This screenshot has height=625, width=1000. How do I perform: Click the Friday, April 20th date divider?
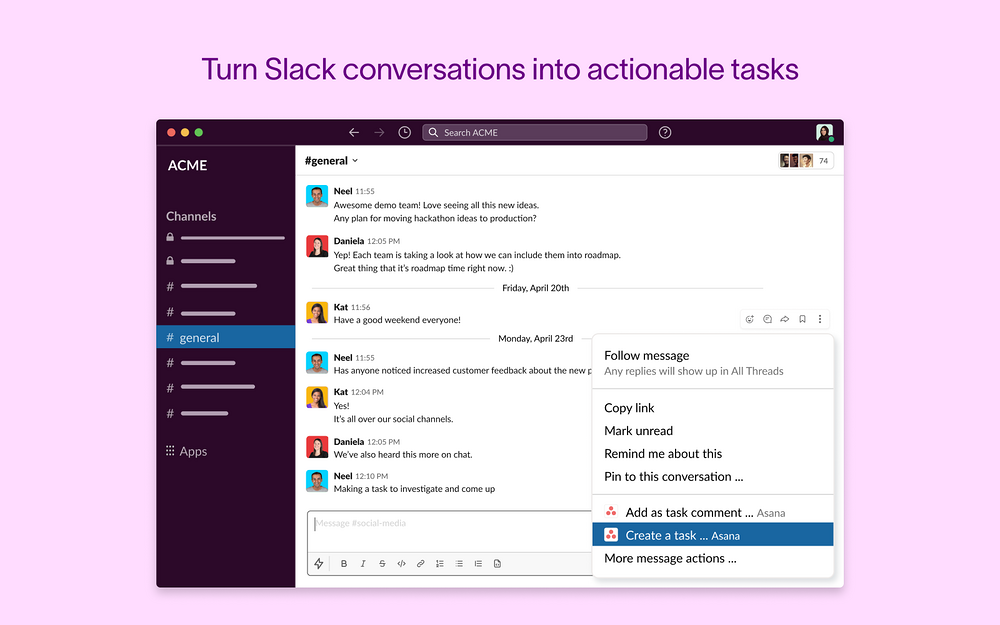point(536,288)
